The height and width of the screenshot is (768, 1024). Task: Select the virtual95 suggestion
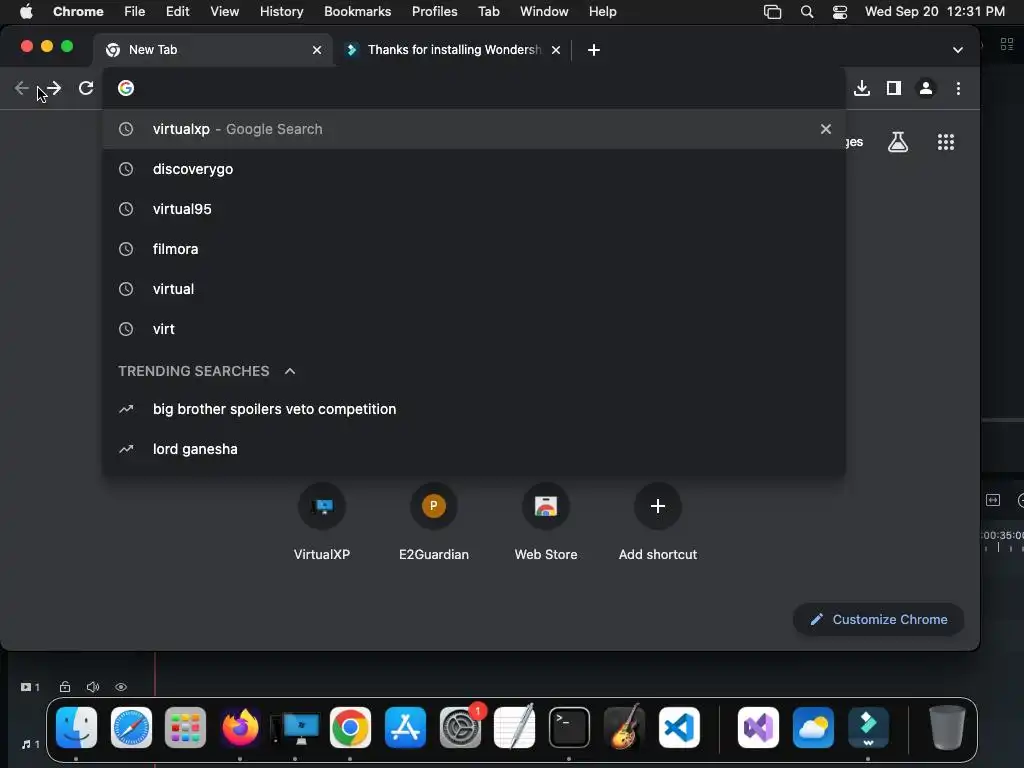(x=474, y=209)
